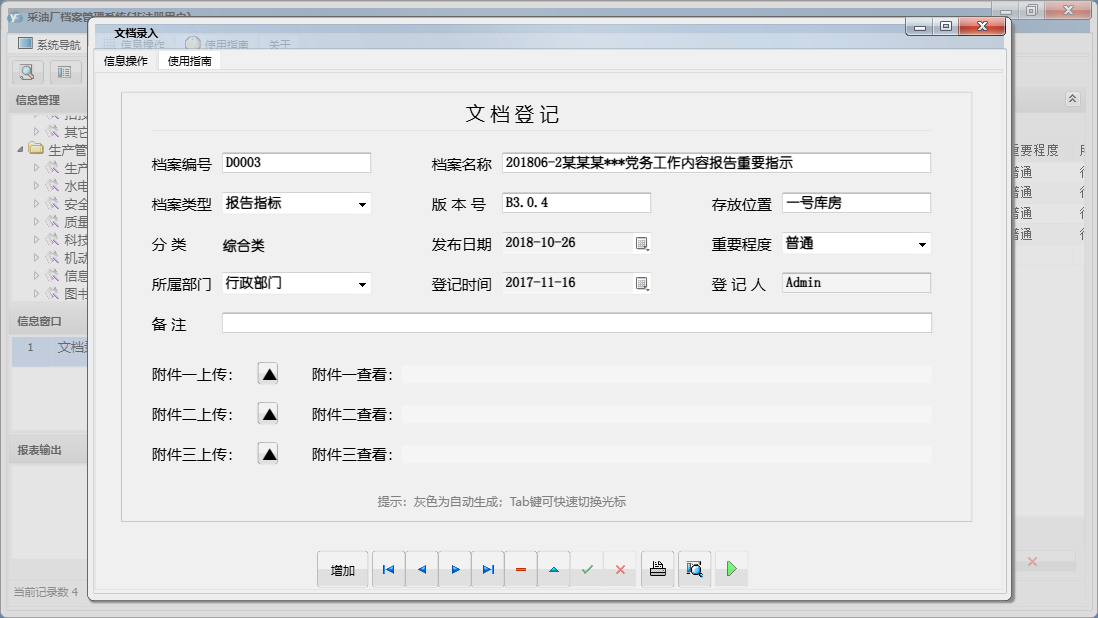Select the 信息操作 tab
Image resolution: width=1098 pixels, height=618 pixels.
tap(126, 61)
